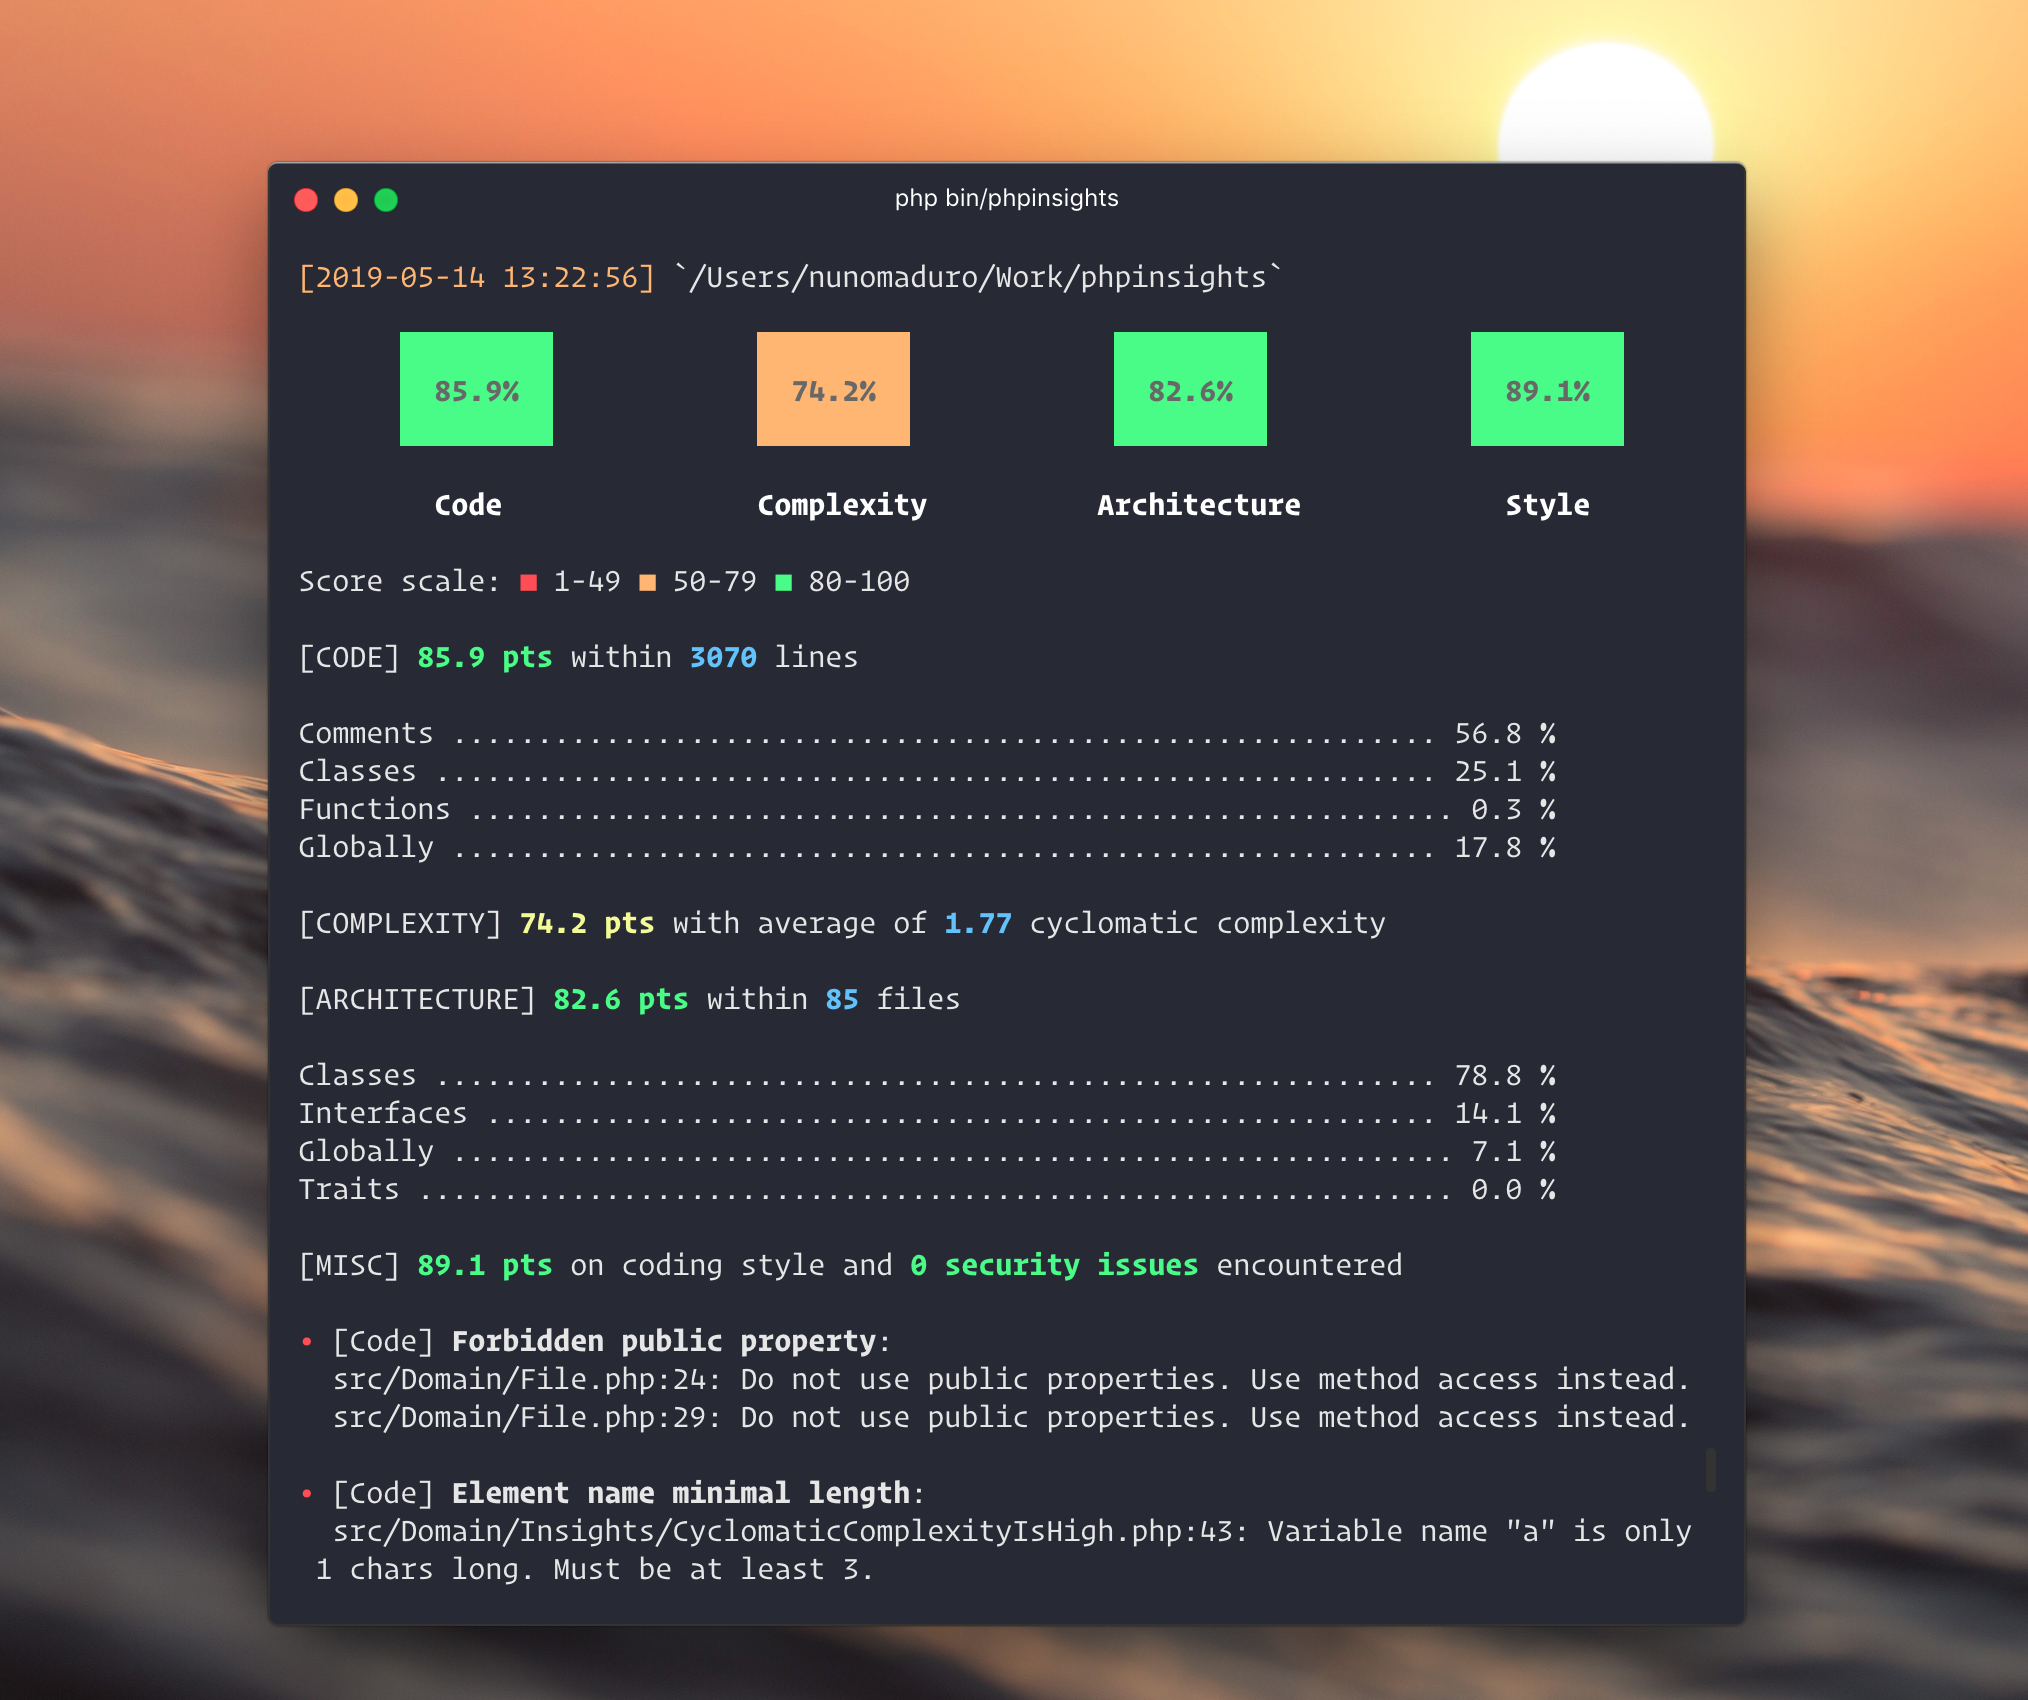The image size is (2028, 1700).
Task: Click the blue '85' files count
Action: pos(842,999)
